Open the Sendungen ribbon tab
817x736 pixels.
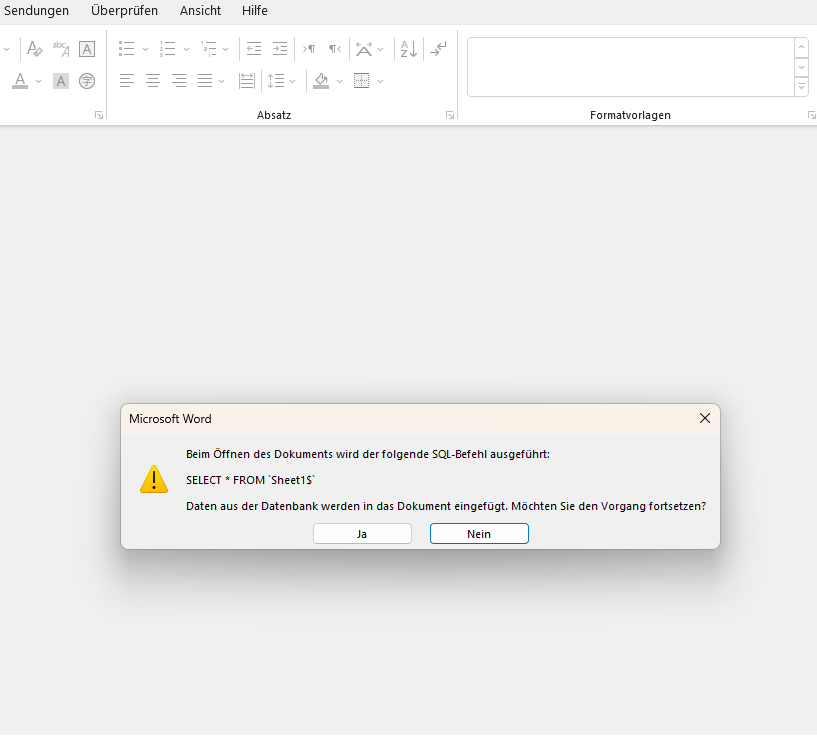tap(36, 10)
